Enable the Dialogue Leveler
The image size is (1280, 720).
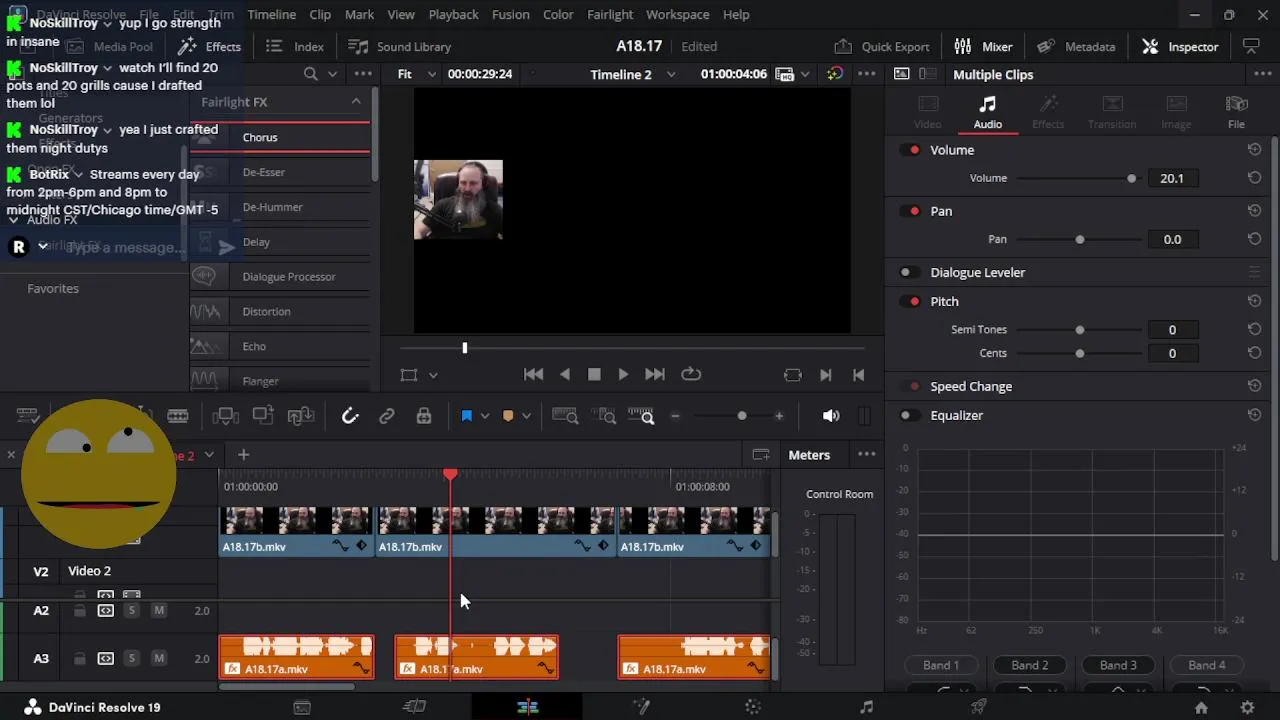pos(910,272)
